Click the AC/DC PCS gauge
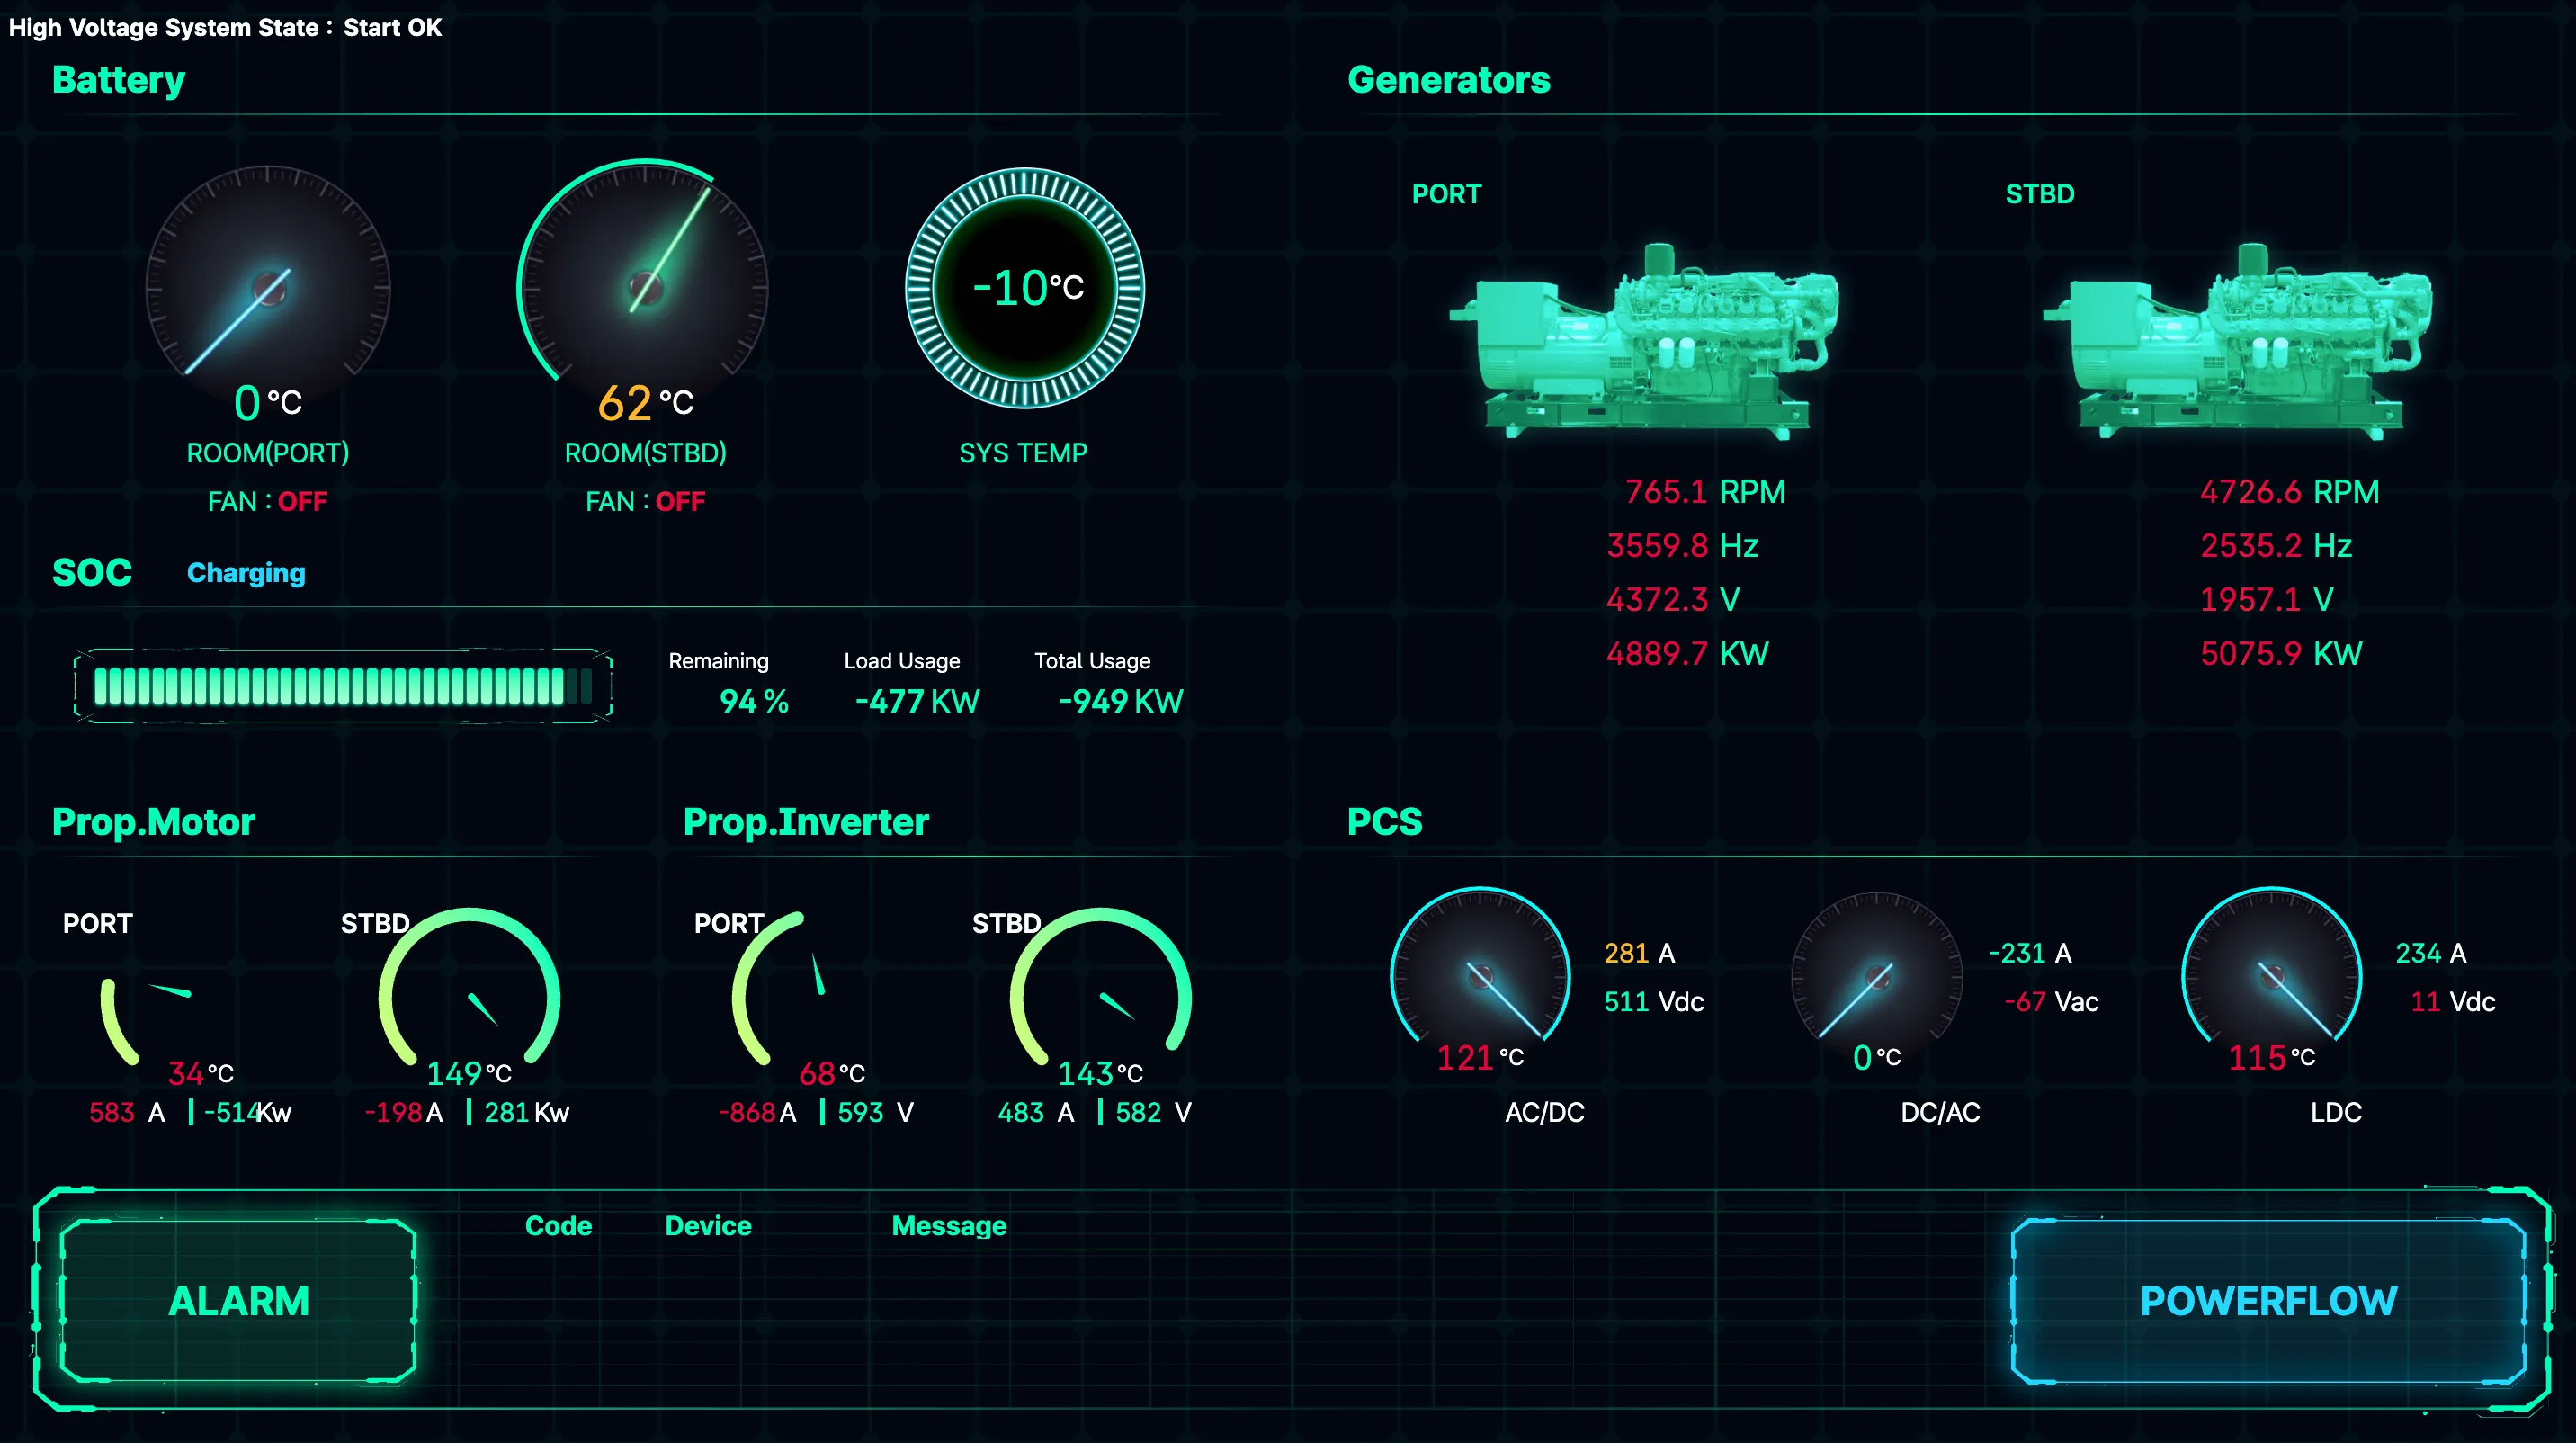The image size is (2576, 1443). coord(1480,975)
